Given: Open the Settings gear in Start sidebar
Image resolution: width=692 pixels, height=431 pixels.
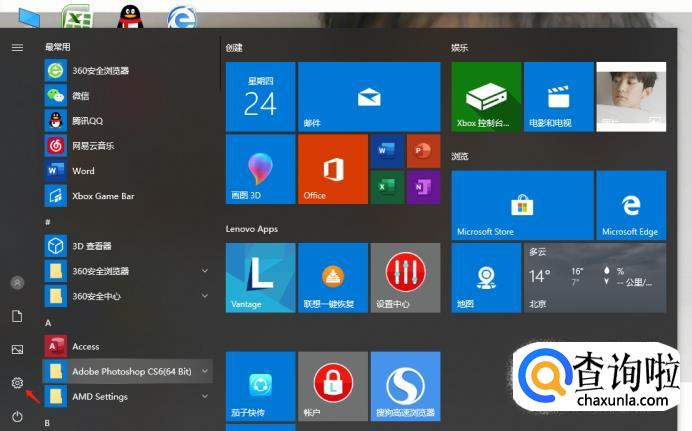Looking at the screenshot, I should coord(17,383).
